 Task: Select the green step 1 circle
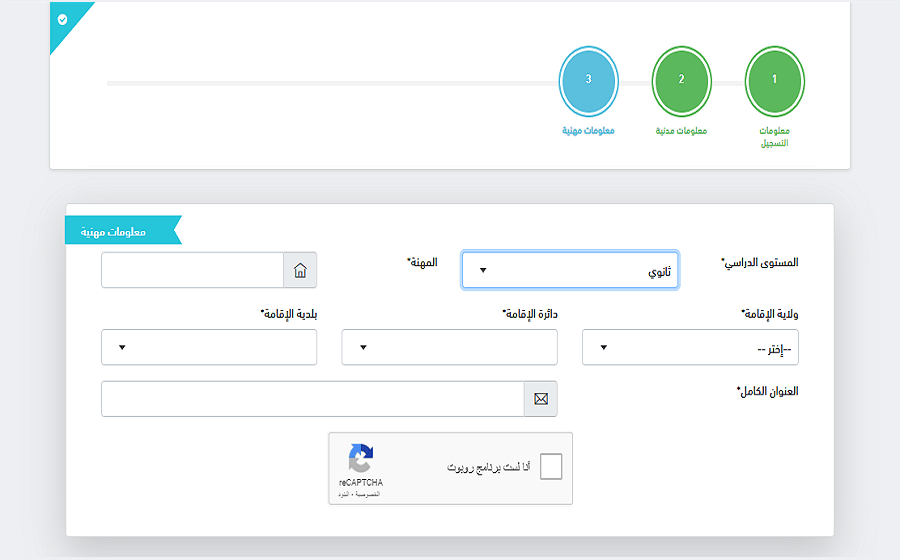tap(774, 79)
